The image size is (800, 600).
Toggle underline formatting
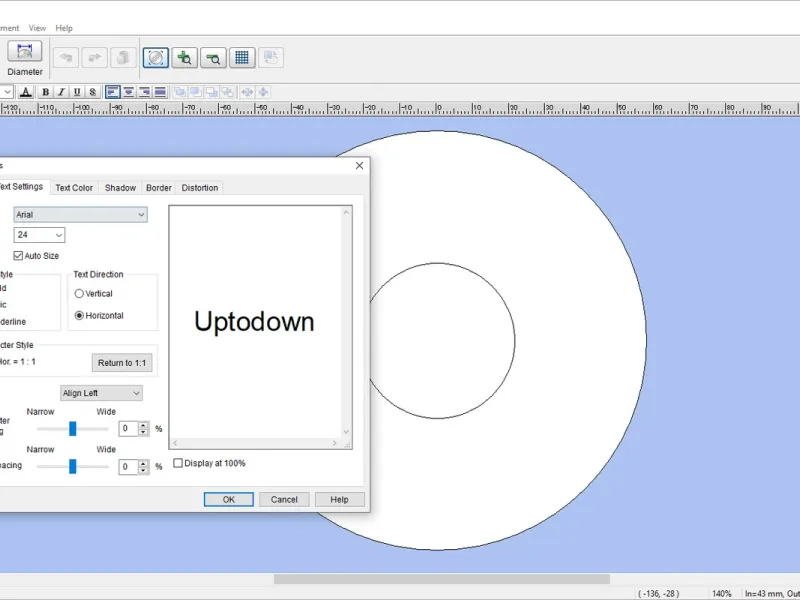[77, 92]
